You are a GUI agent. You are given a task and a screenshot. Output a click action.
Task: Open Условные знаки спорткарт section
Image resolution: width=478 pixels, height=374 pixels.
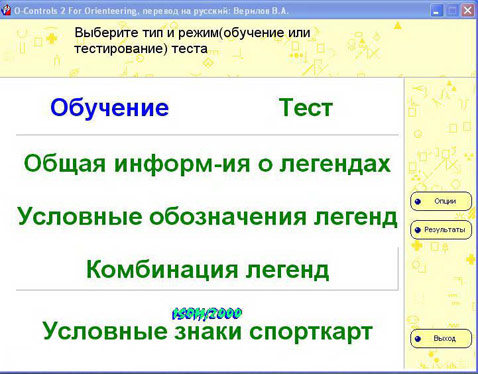tap(207, 331)
